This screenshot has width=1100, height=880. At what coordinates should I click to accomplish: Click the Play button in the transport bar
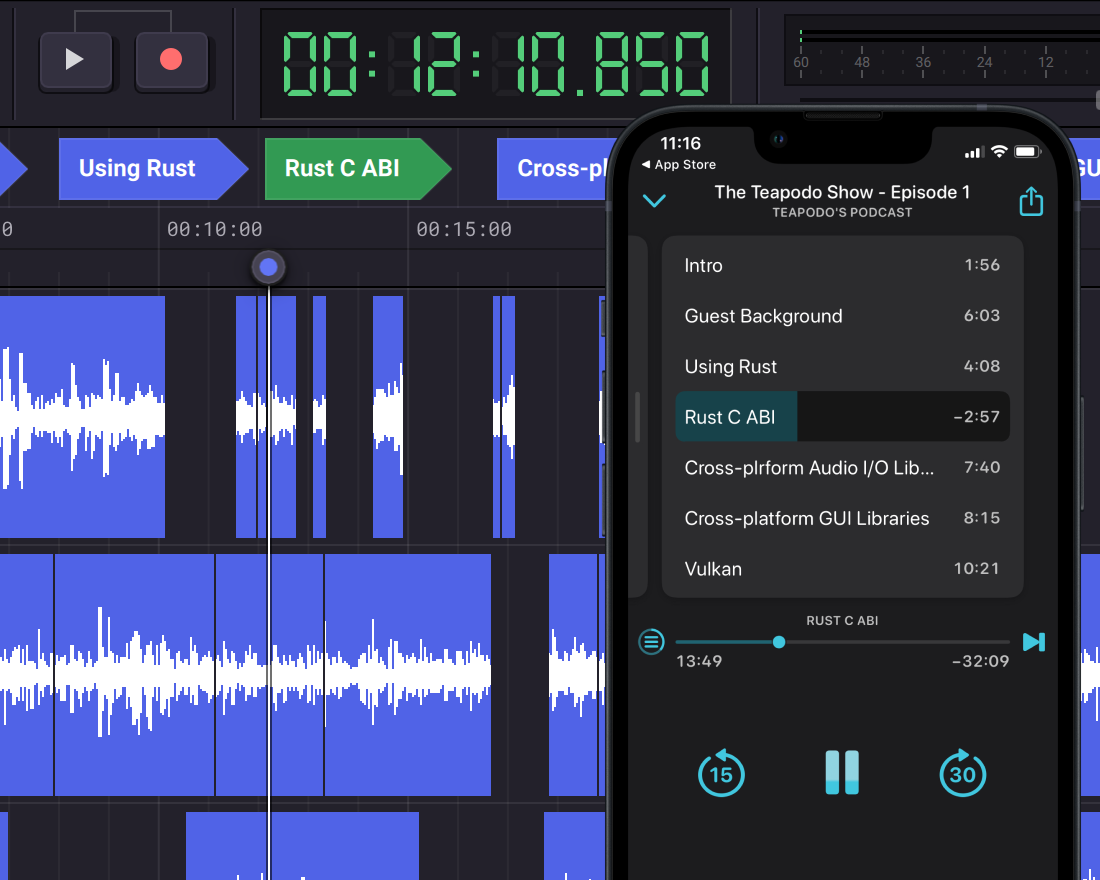click(75, 60)
